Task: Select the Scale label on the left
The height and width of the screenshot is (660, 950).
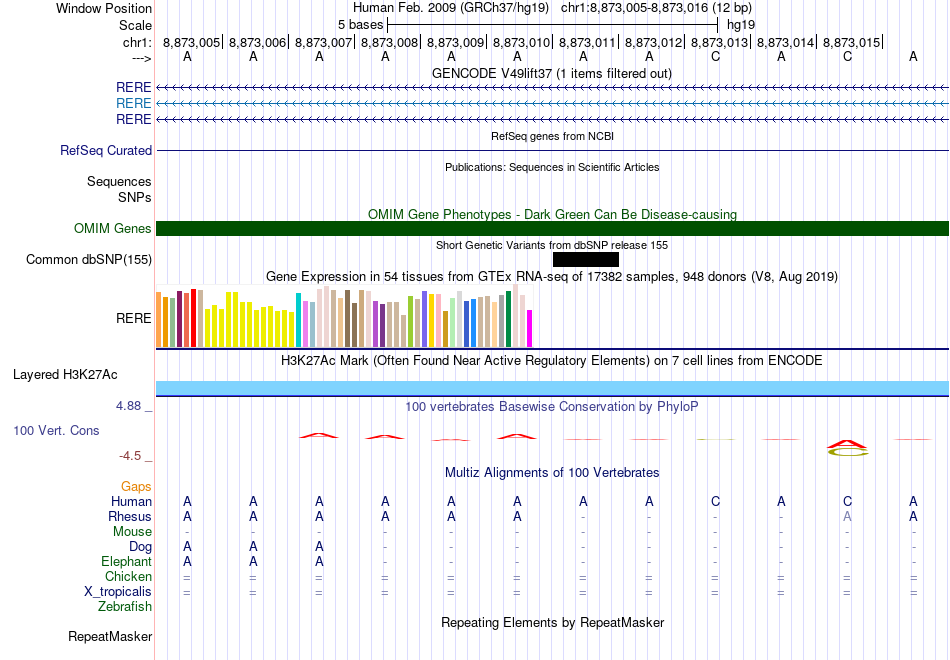Action: [x=135, y=25]
